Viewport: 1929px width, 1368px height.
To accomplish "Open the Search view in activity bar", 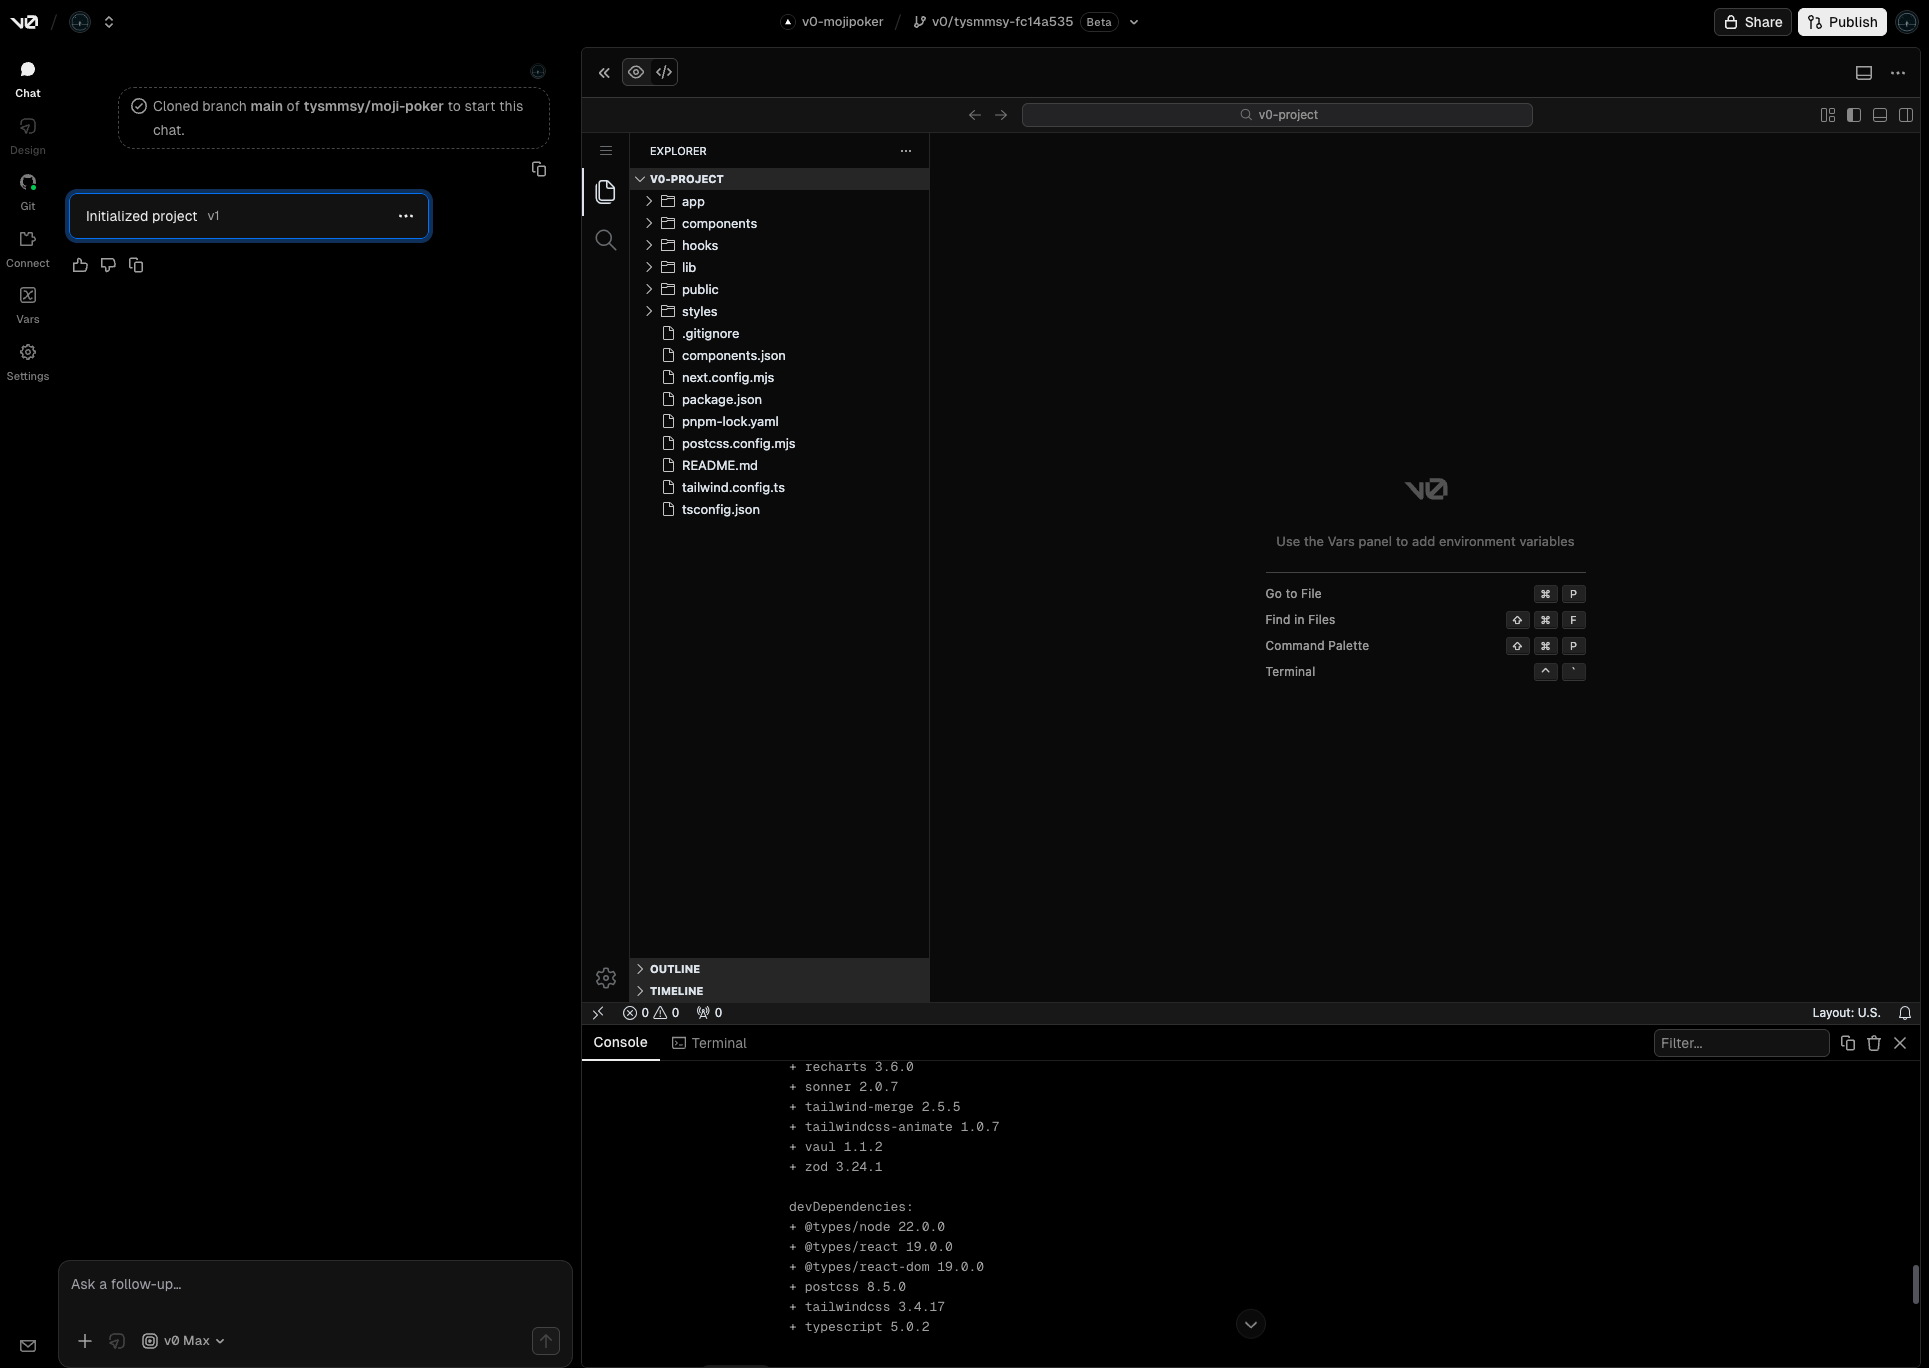I will (x=605, y=240).
